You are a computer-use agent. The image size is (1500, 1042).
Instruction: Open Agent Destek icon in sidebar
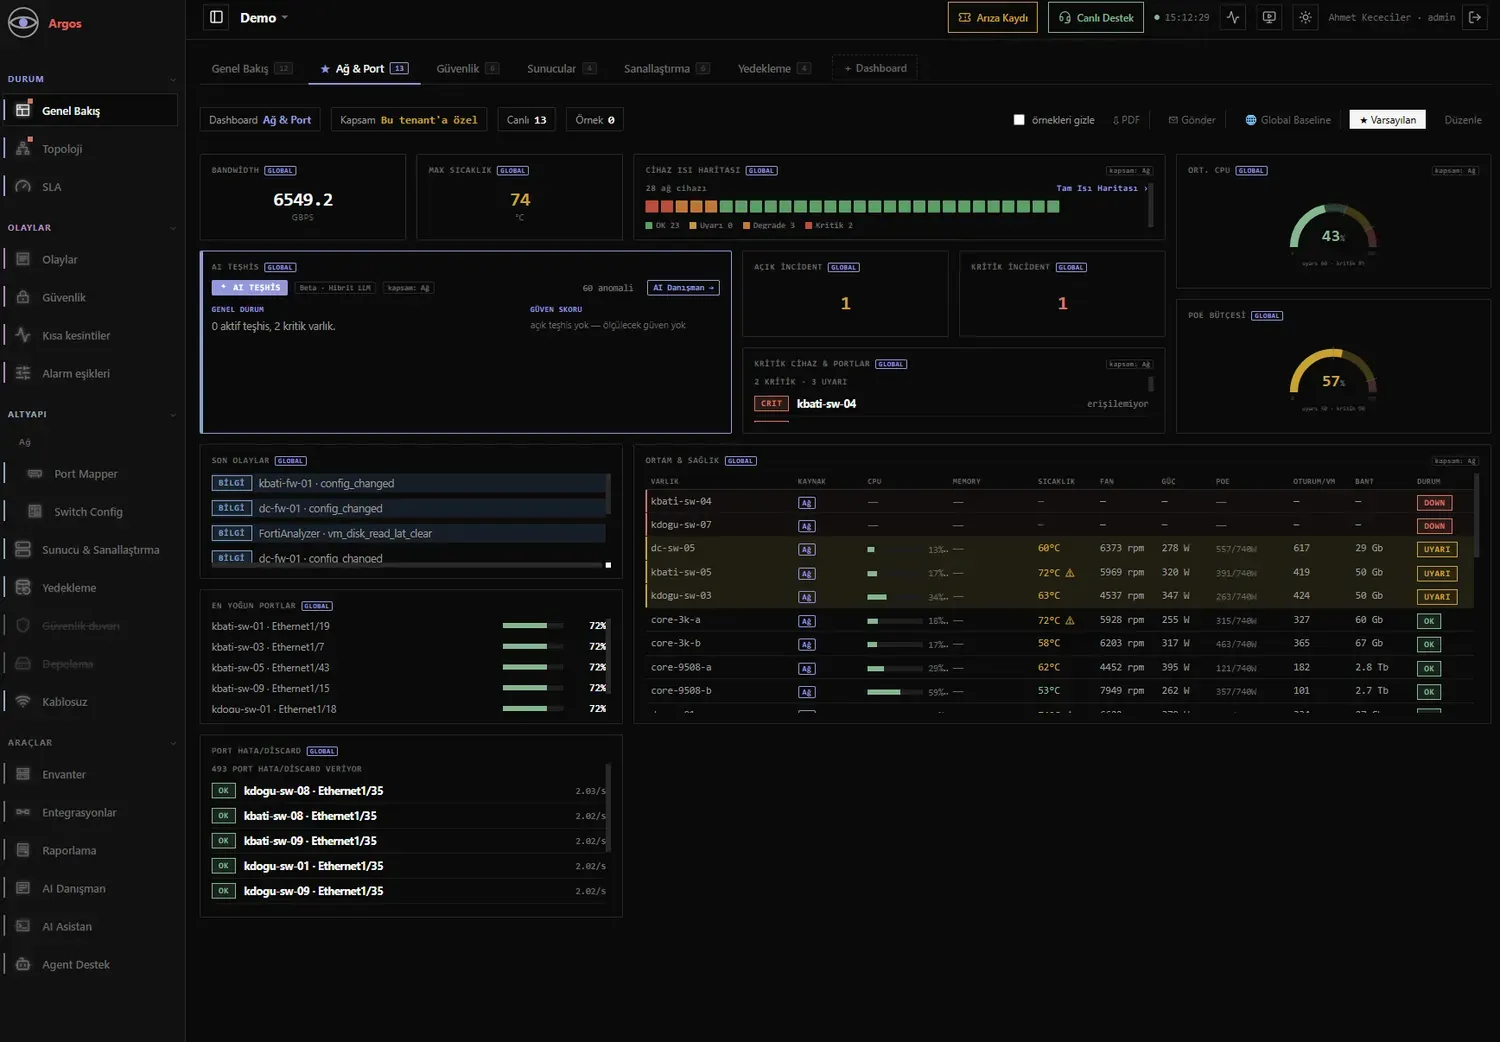coord(23,964)
